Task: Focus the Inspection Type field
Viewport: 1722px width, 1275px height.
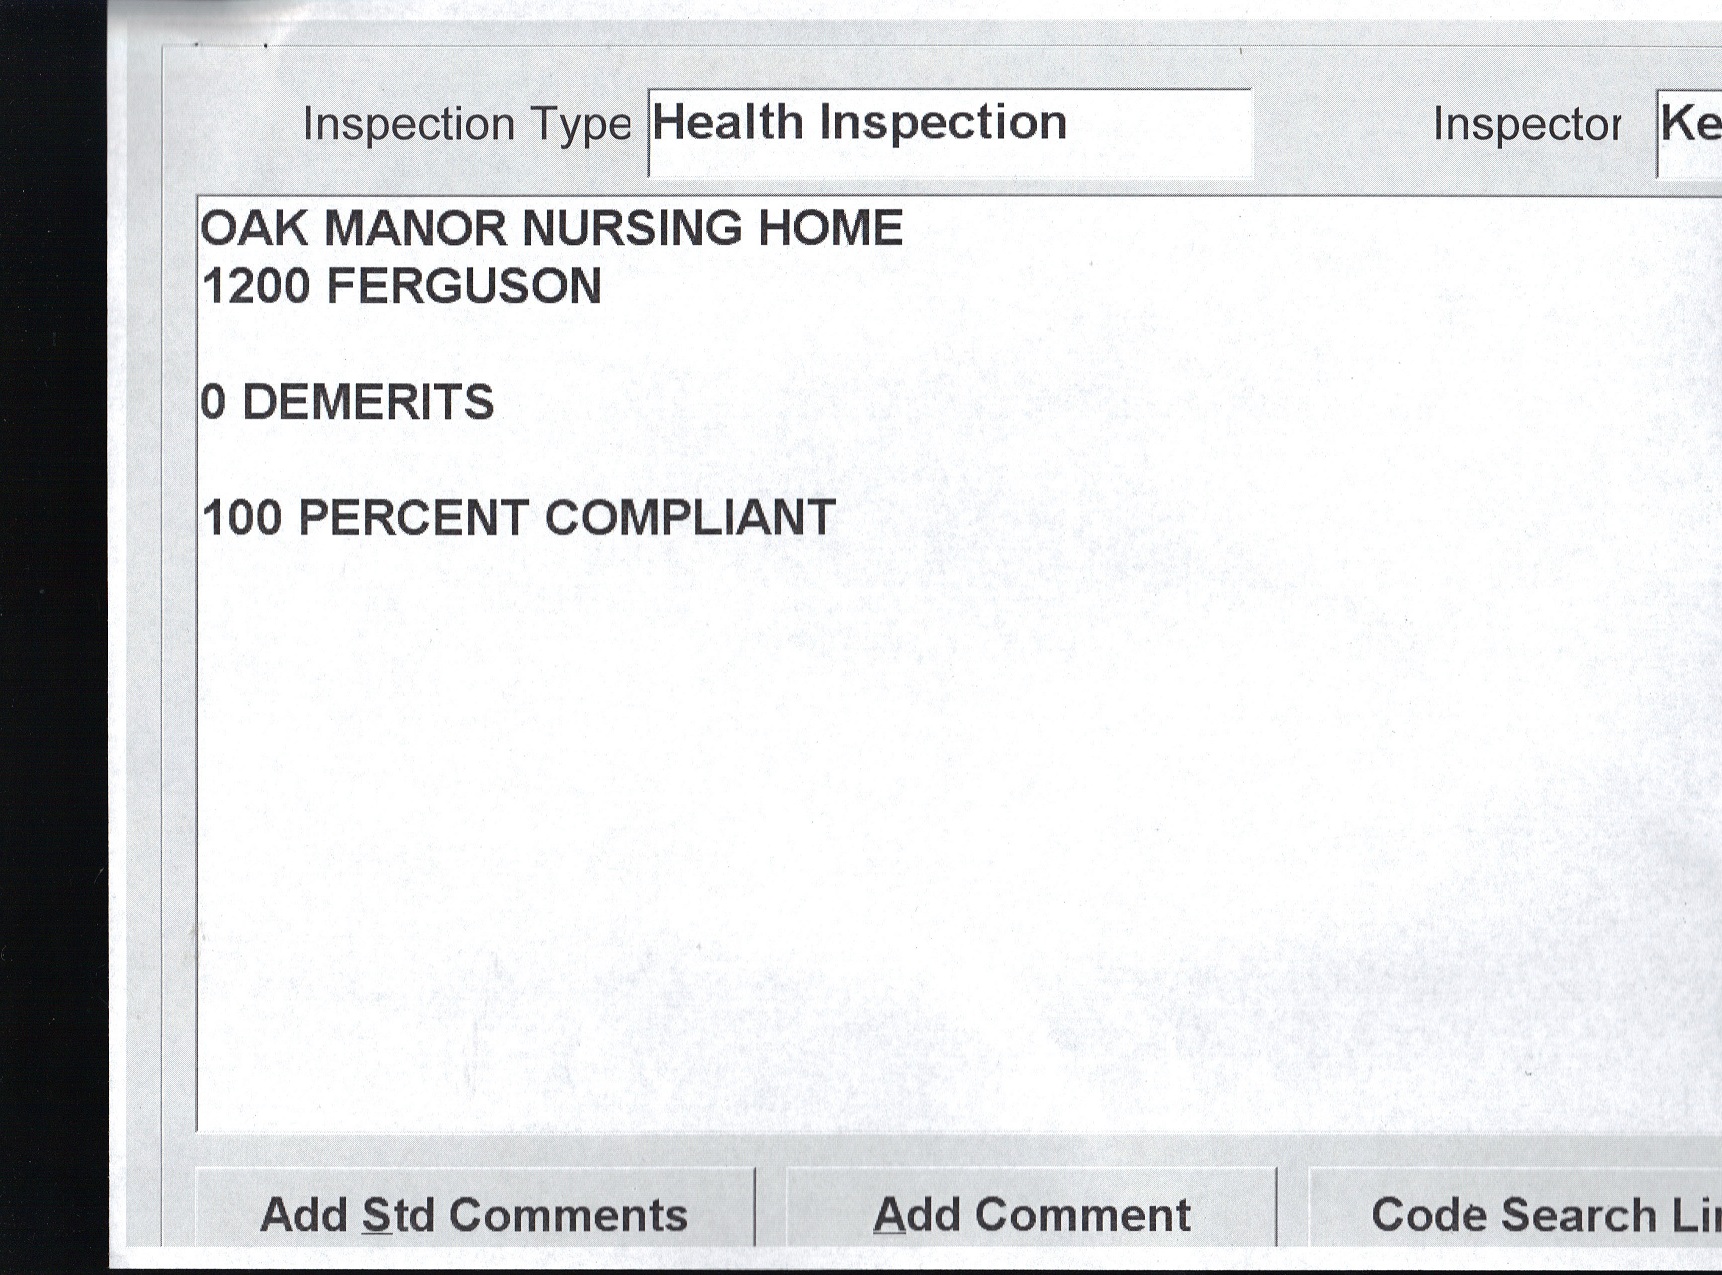Action: 948,131
